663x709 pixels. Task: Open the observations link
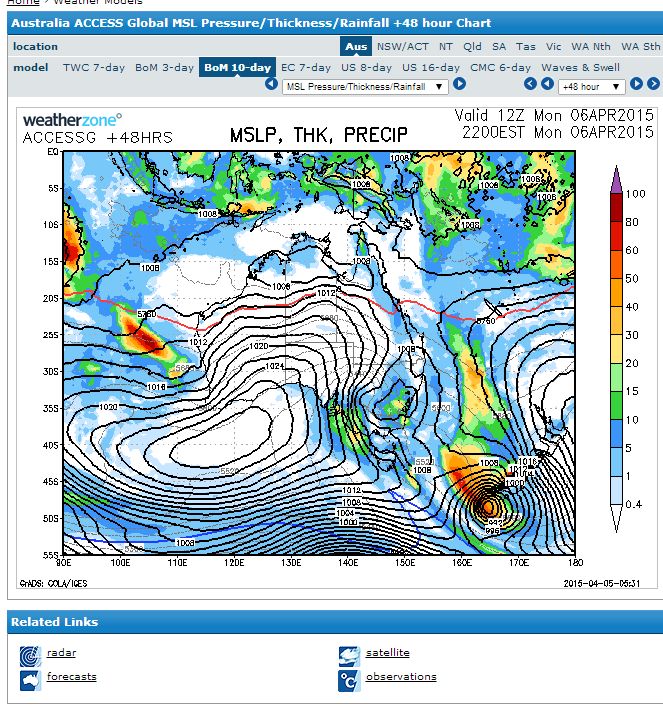(401, 676)
